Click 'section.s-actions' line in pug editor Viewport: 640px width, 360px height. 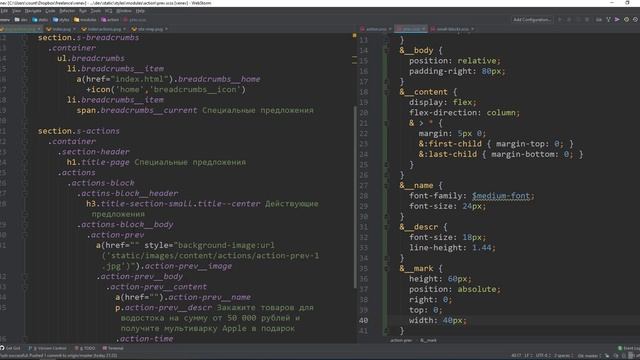click(79, 131)
